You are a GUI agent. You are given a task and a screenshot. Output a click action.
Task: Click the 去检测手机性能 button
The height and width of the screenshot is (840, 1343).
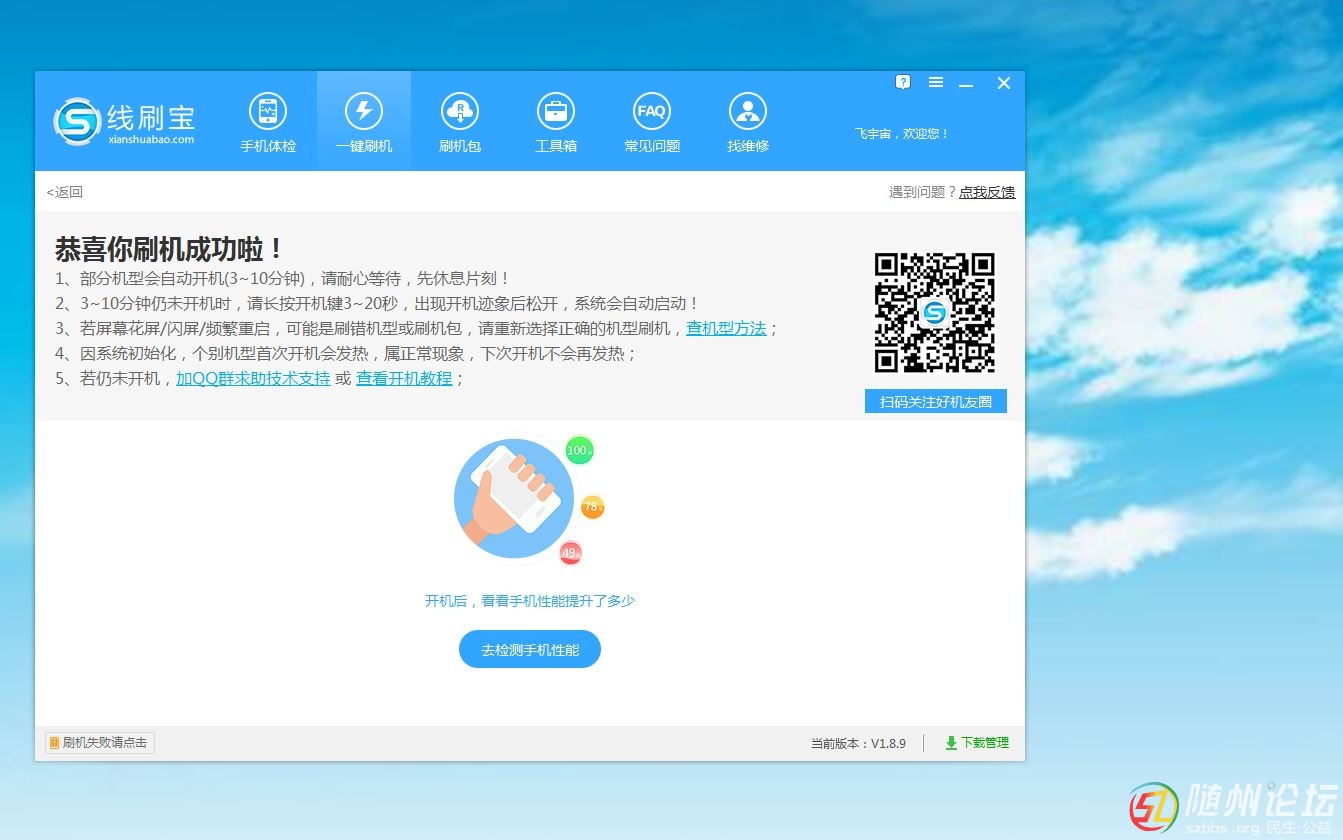[x=530, y=650]
